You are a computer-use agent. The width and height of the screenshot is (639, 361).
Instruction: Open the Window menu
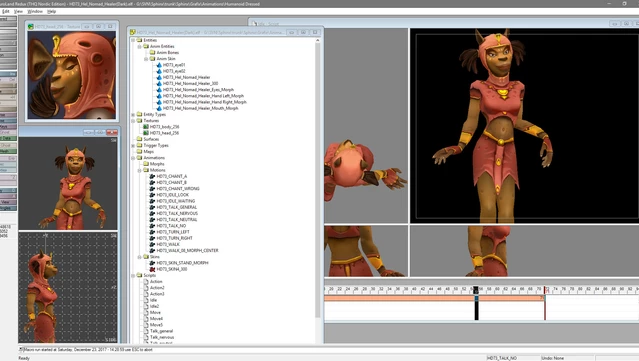pos(35,11)
